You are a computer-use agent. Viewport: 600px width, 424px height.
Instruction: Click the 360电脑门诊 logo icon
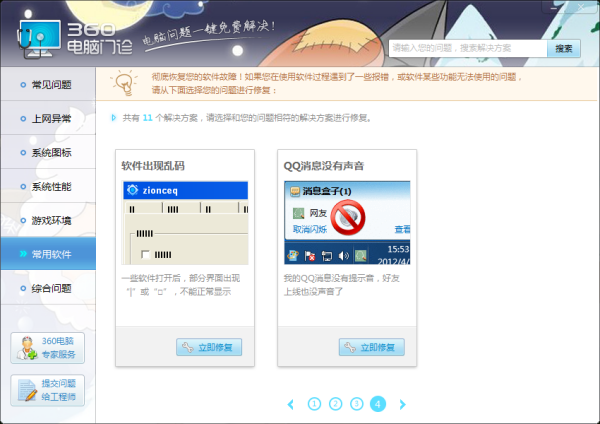click(x=39, y=38)
